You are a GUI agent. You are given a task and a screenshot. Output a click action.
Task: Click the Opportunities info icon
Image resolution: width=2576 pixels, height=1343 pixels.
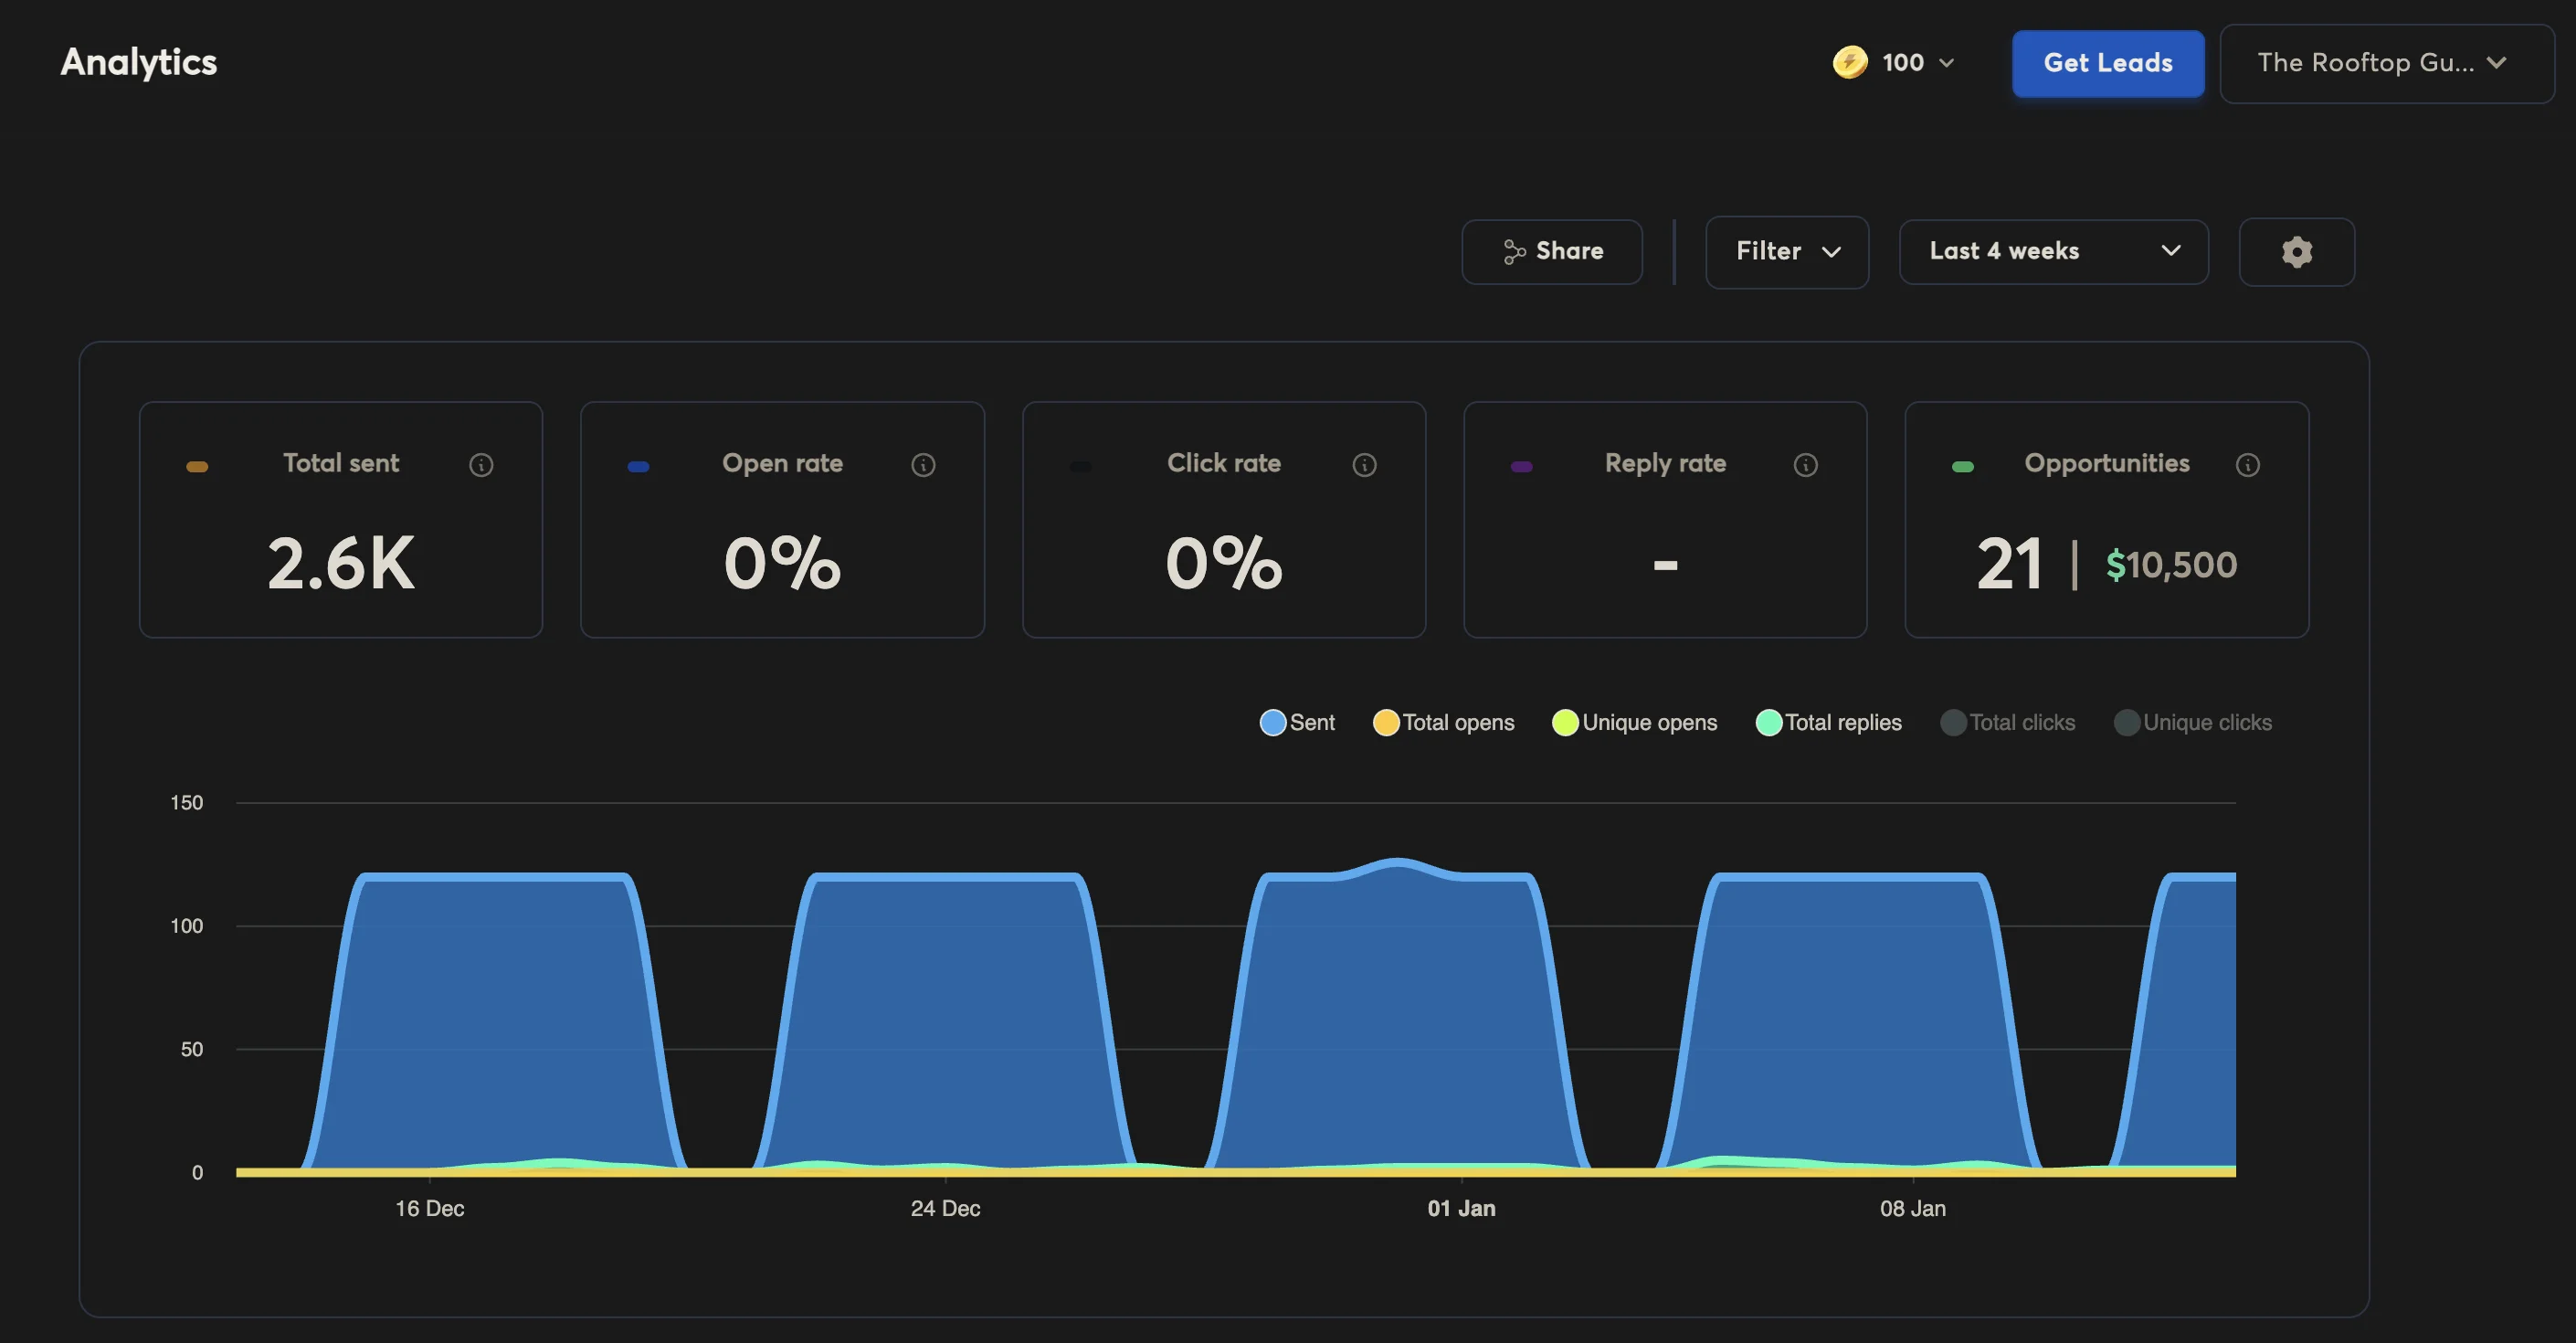click(x=2247, y=465)
